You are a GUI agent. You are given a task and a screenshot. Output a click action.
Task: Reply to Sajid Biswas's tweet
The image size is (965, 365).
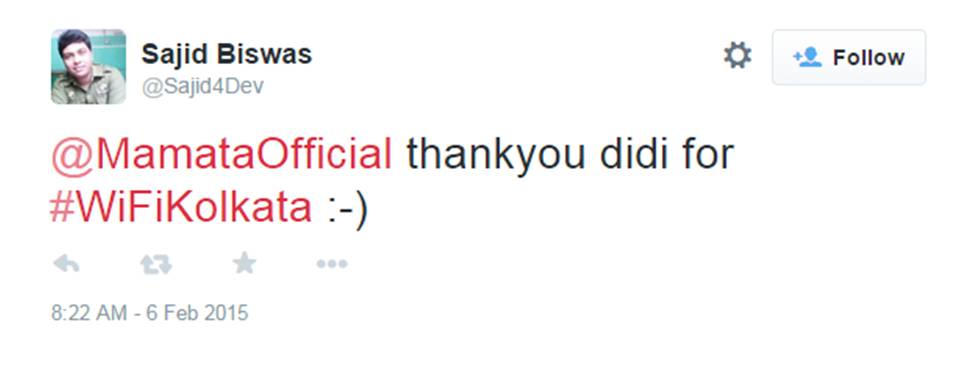(x=66, y=264)
